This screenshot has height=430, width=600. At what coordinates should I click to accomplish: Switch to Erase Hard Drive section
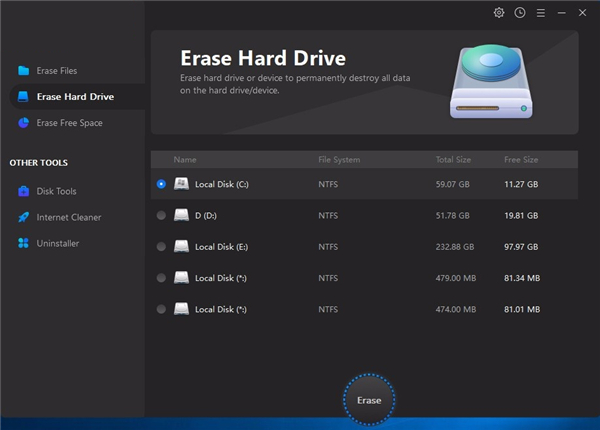[75, 97]
